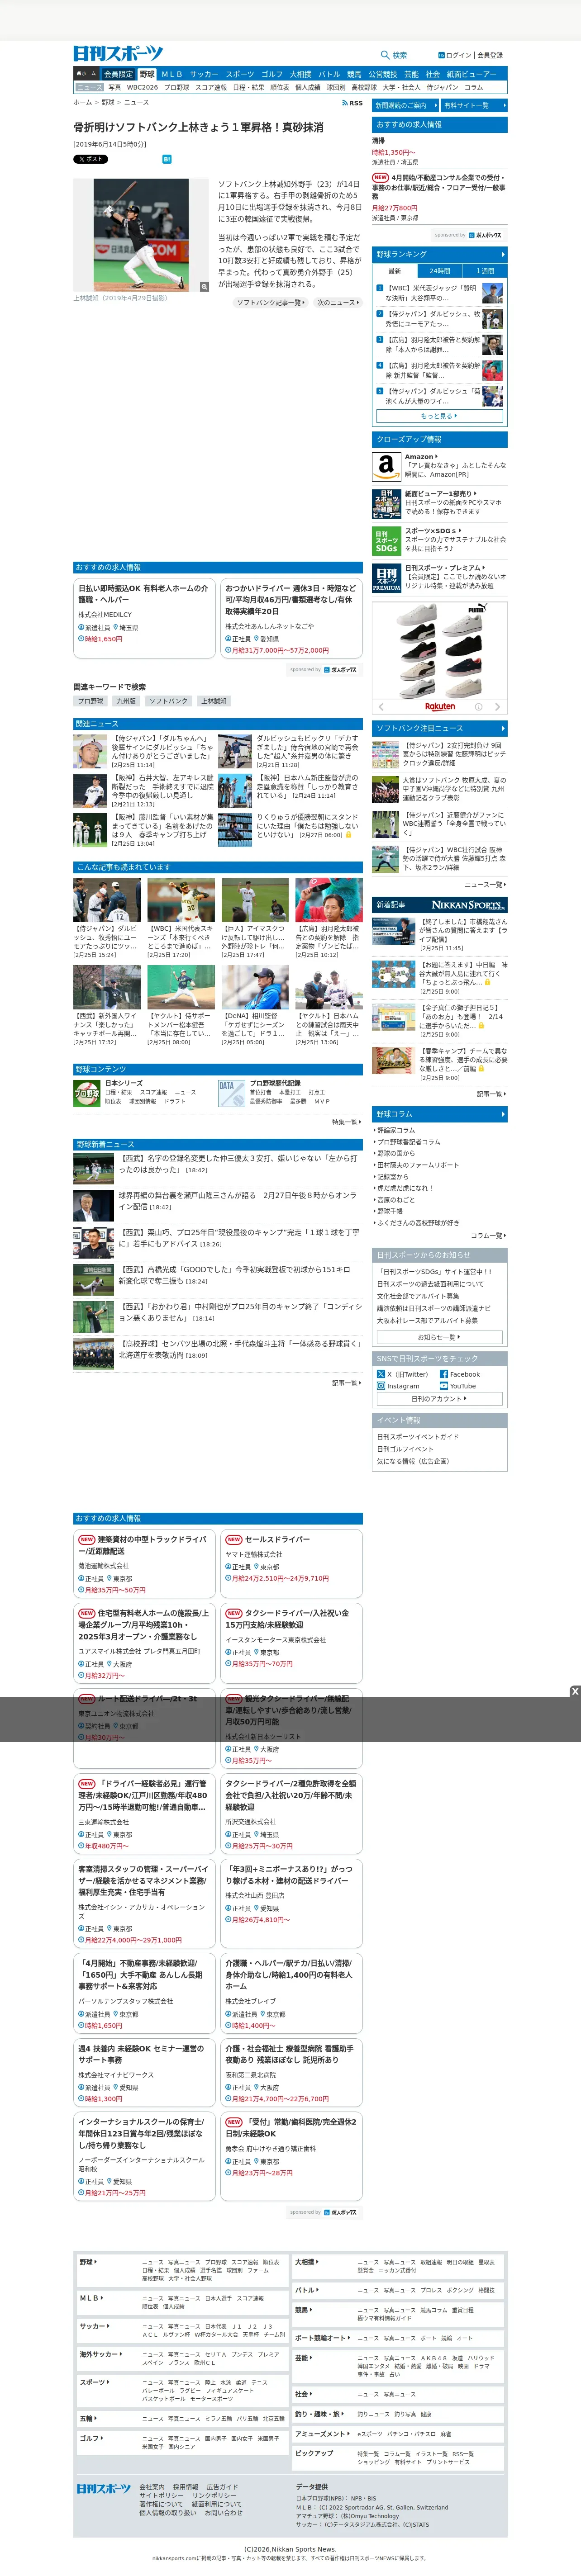Click the Rakuten sneakers advertisement
This screenshot has width=581, height=2576.
click(x=439, y=658)
